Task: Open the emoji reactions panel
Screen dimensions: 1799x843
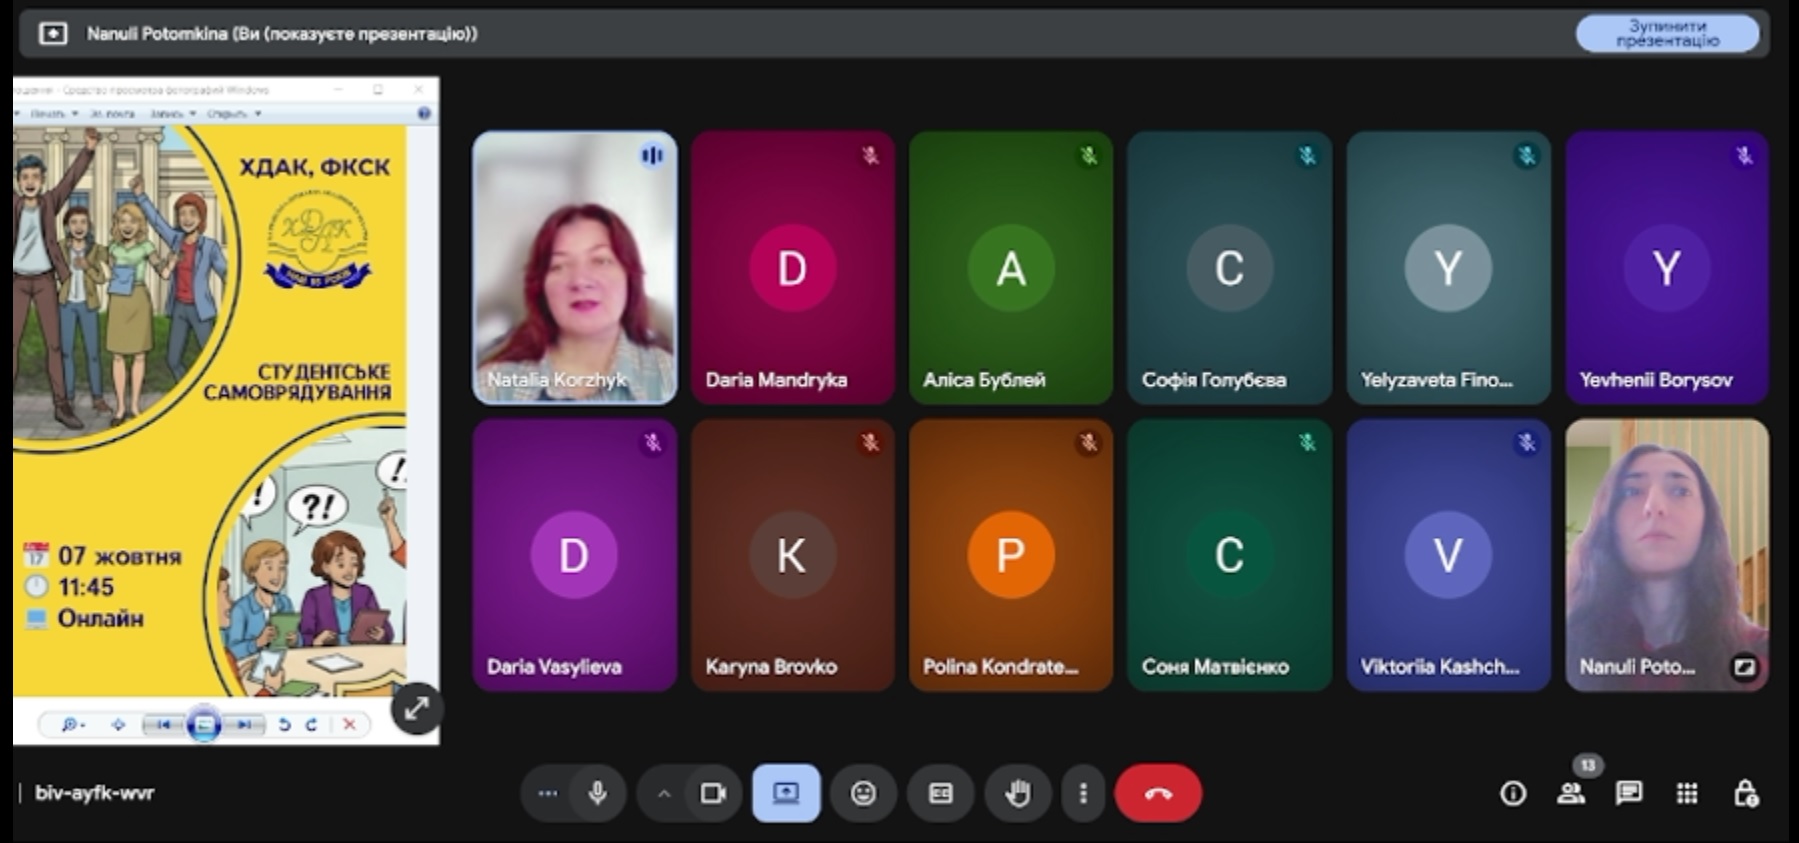Action: (863, 793)
